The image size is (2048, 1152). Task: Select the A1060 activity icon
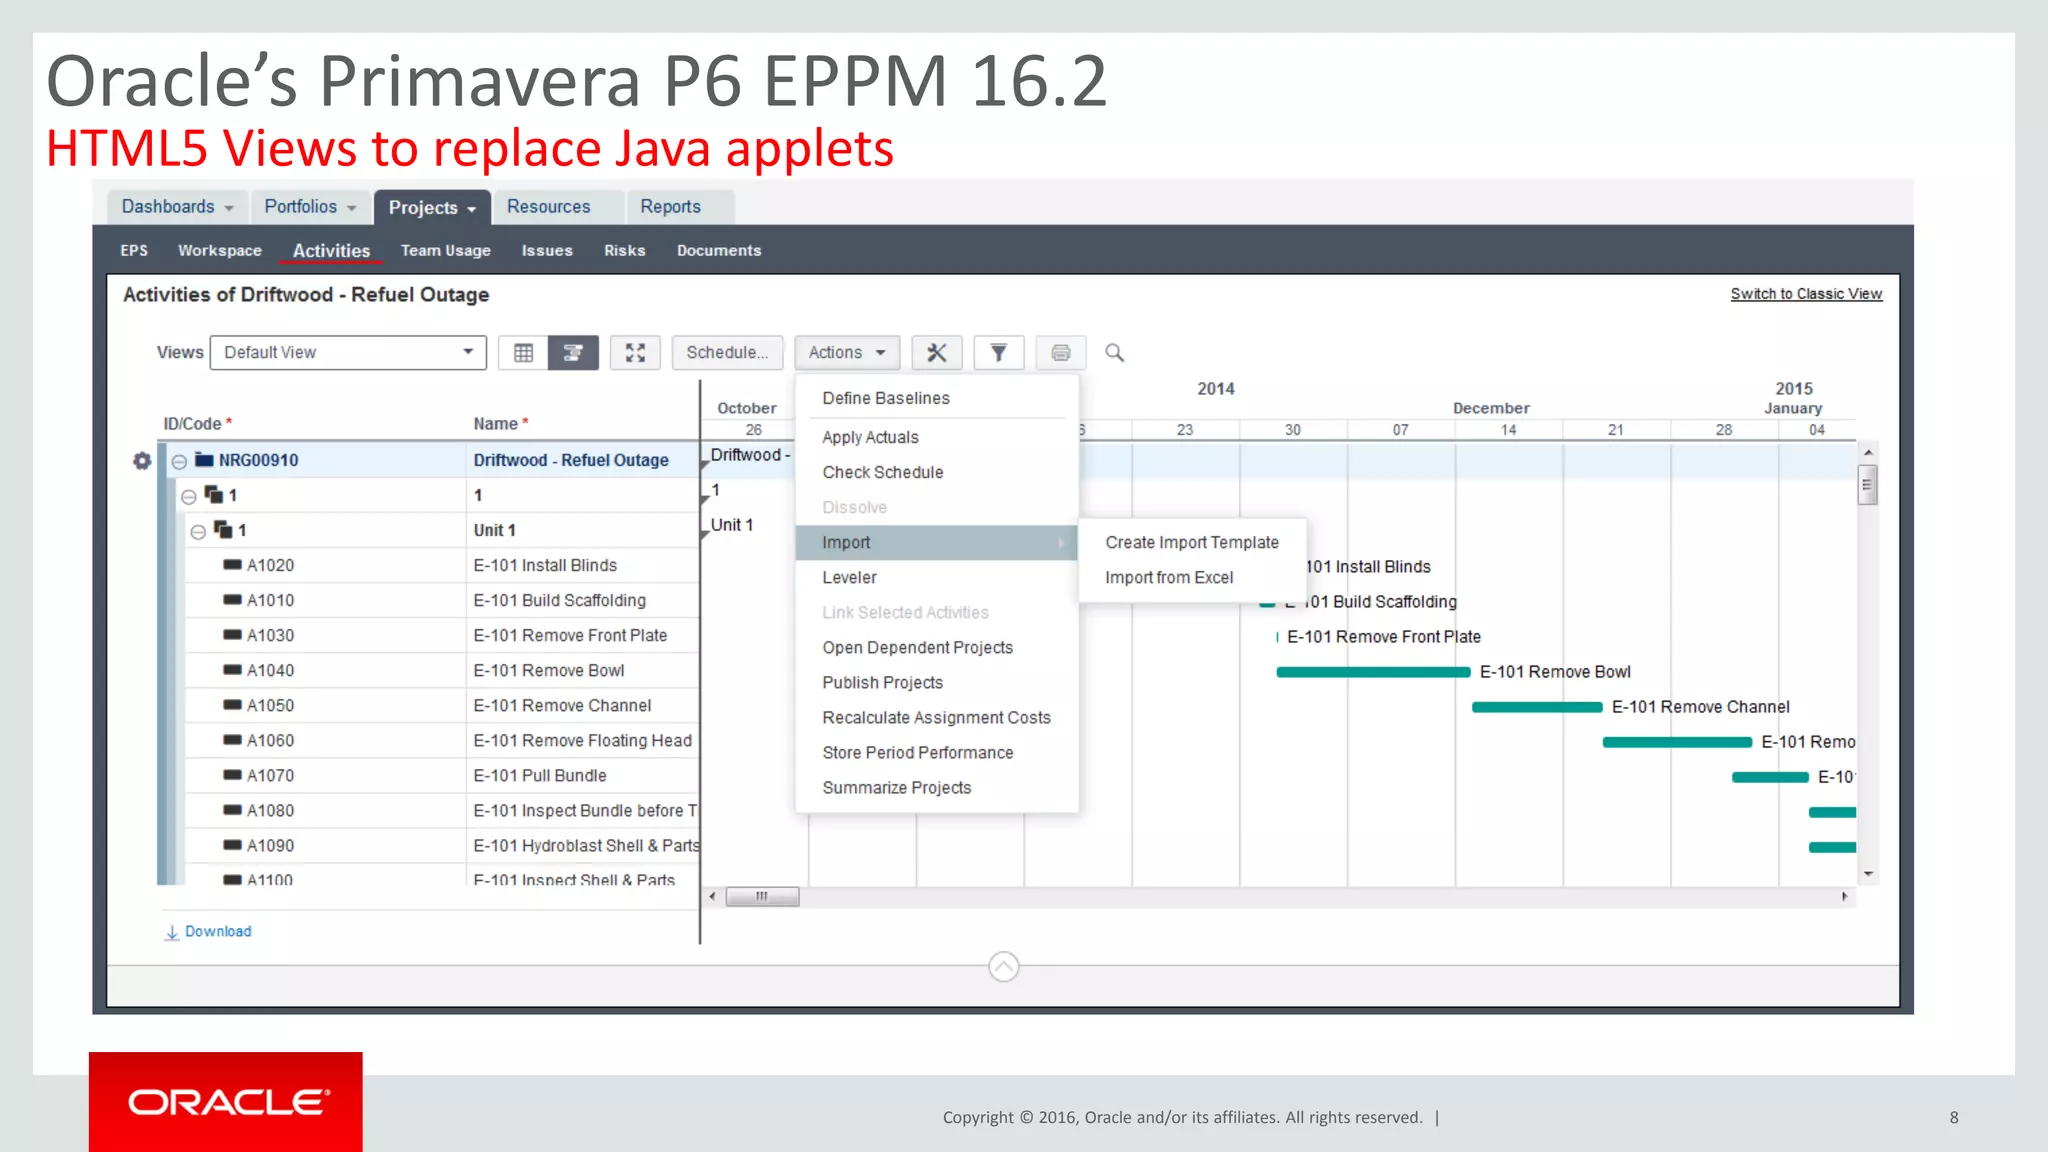click(232, 740)
